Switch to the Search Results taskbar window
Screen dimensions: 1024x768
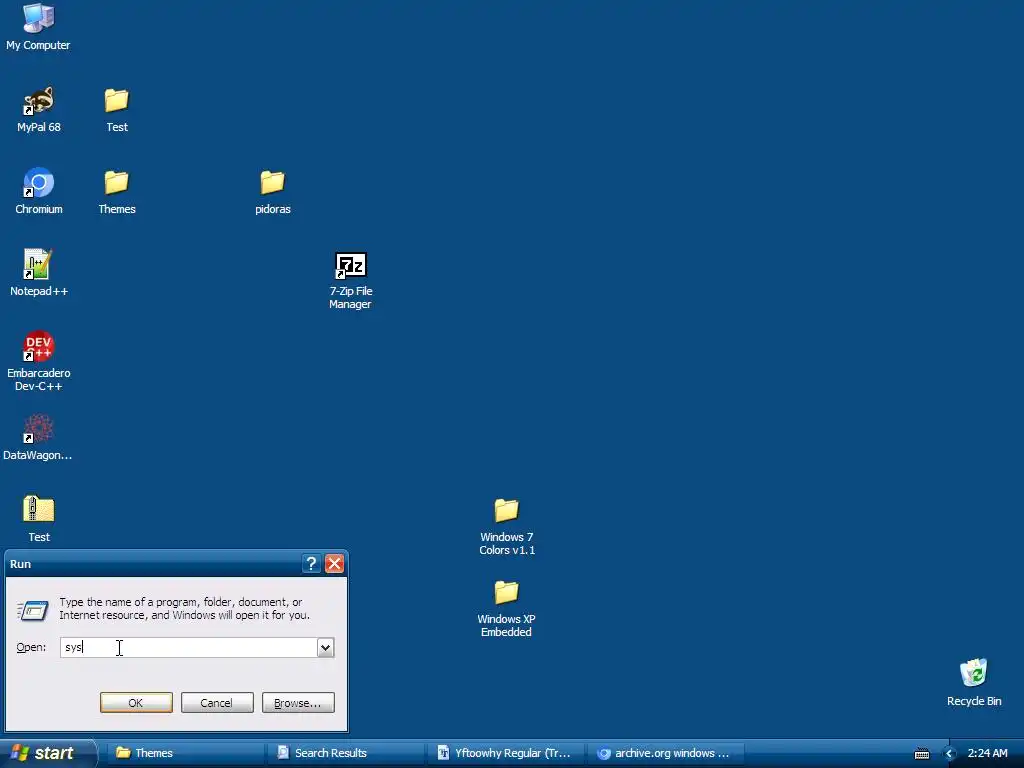click(345, 753)
